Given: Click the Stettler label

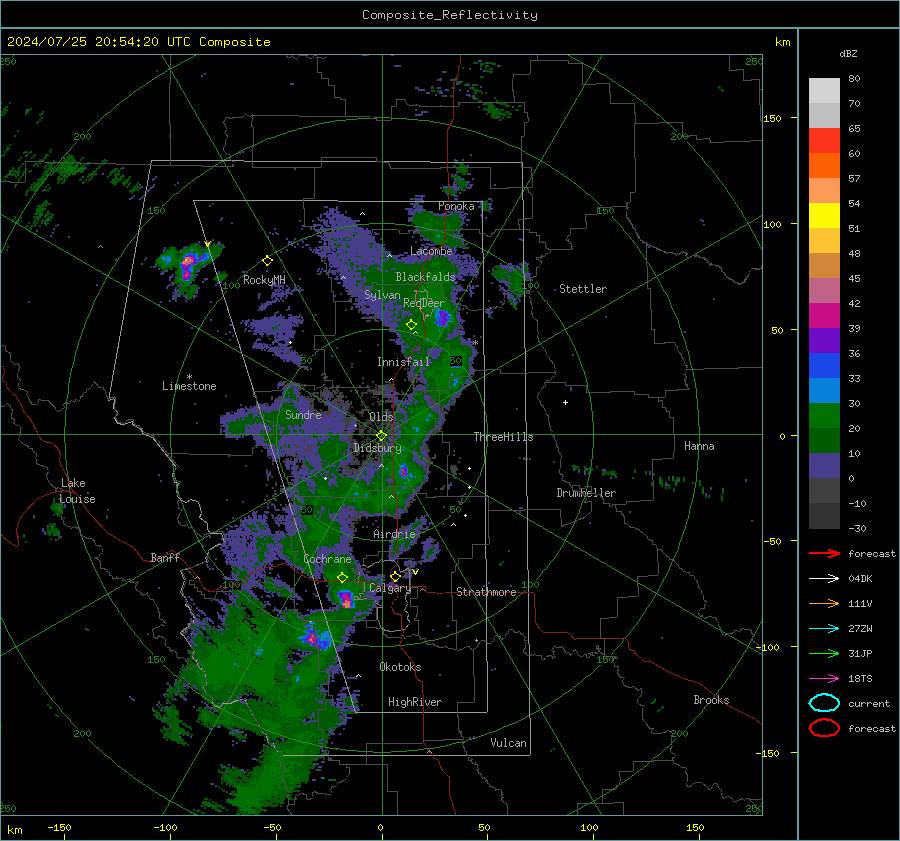Looking at the screenshot, I should click(x=583, y=289).
